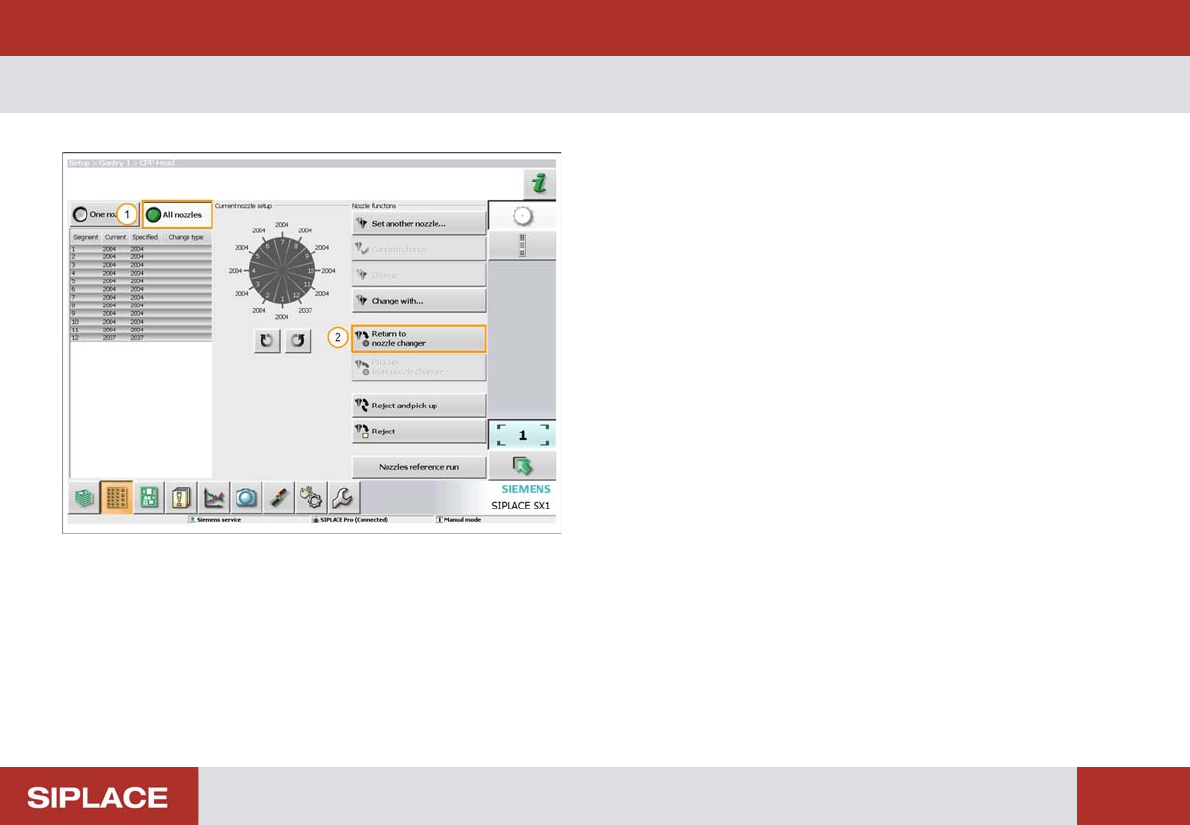Click segment 7 on the nozzle dial
This screenshot has width=1190, height=825.
pyautogui.click(x=282, y=244)
